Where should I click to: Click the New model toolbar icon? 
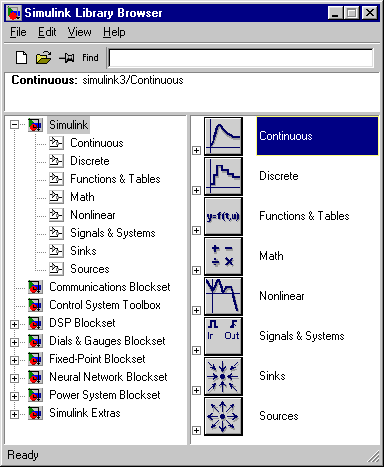click(x=22, y=58)
